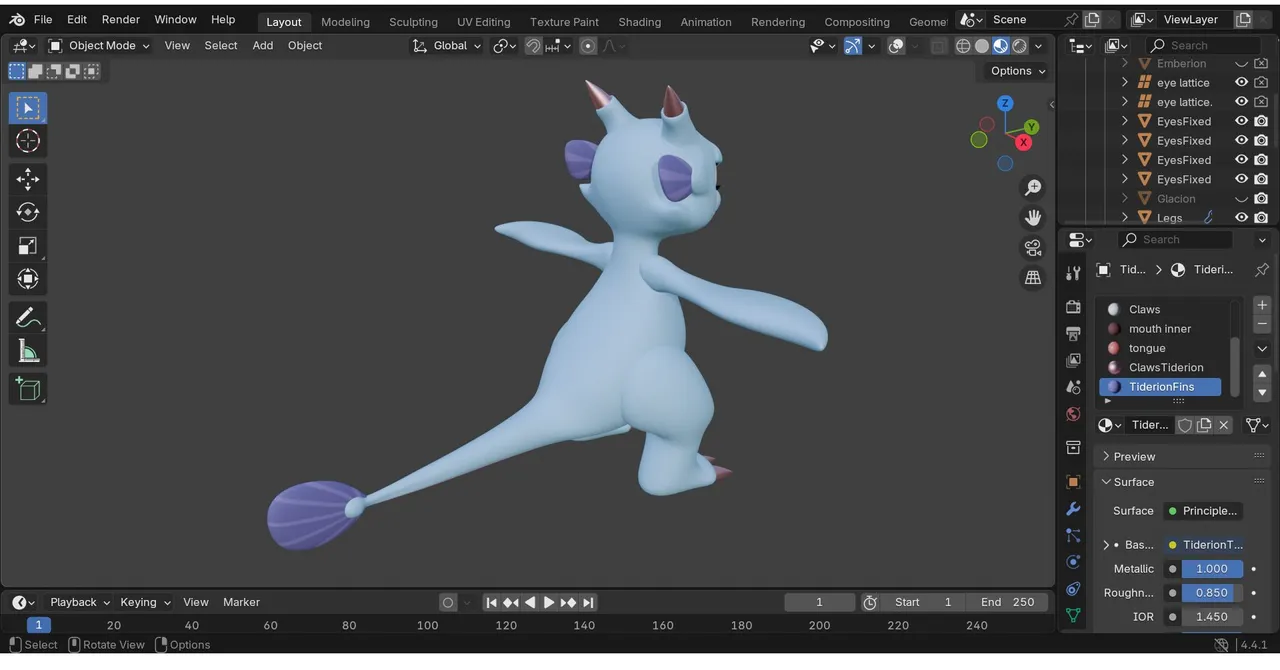Click the Blender logo menu
1280x670 pixels.
(x=17, y=19)
